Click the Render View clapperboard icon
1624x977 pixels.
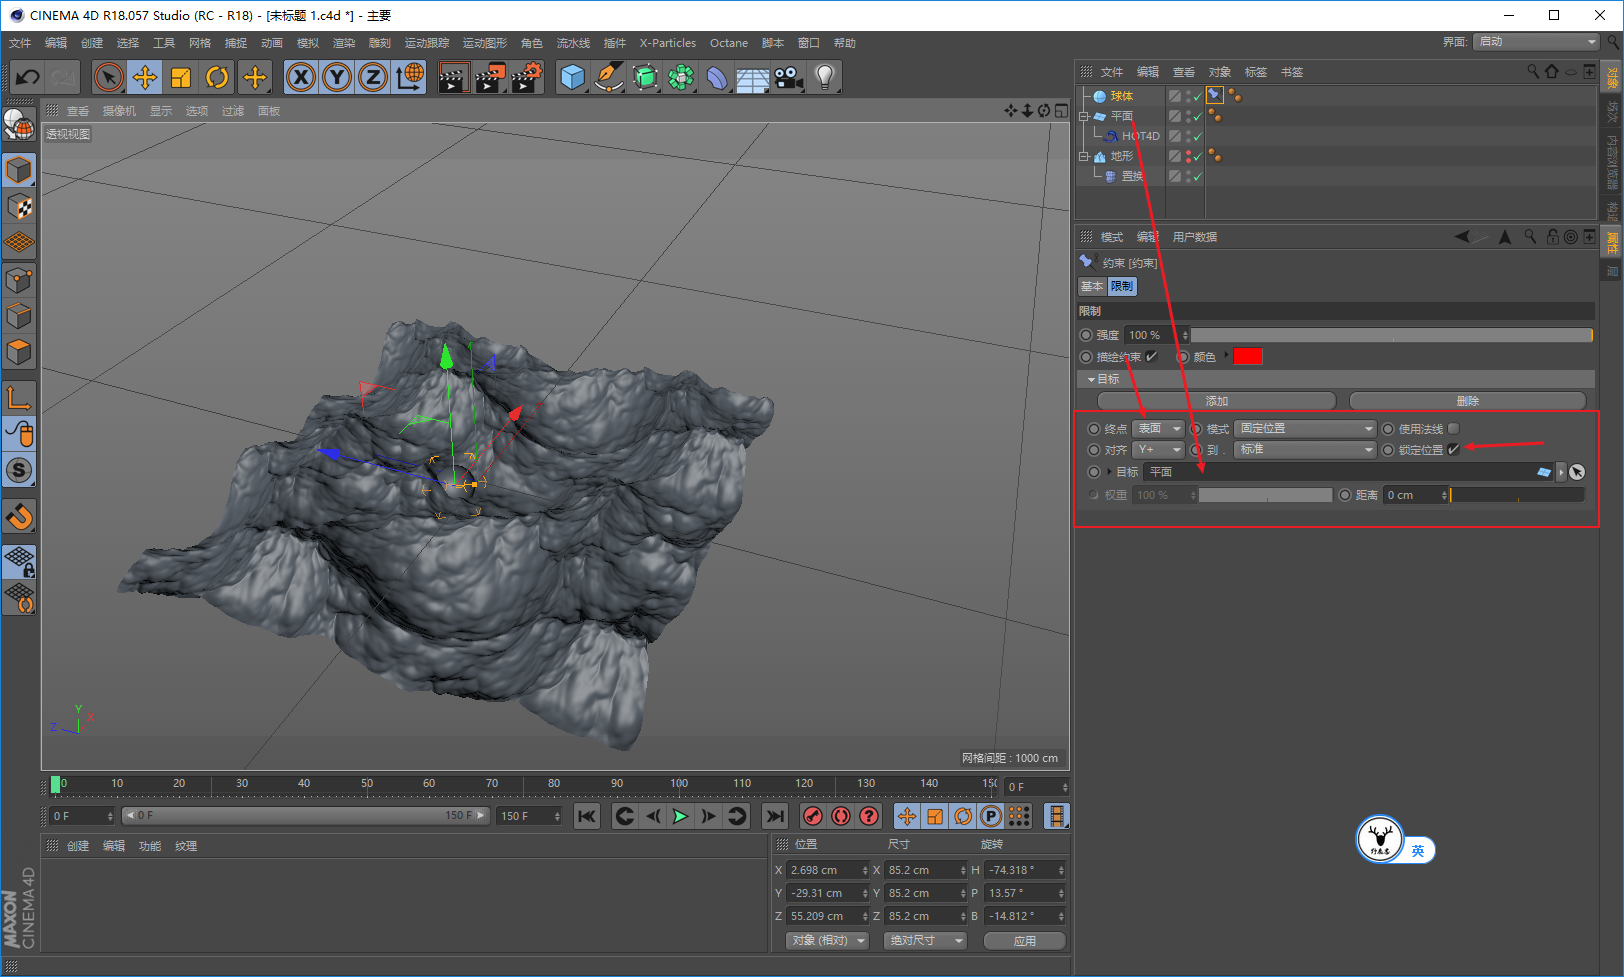pyautogui.click(x=453, y=77)
